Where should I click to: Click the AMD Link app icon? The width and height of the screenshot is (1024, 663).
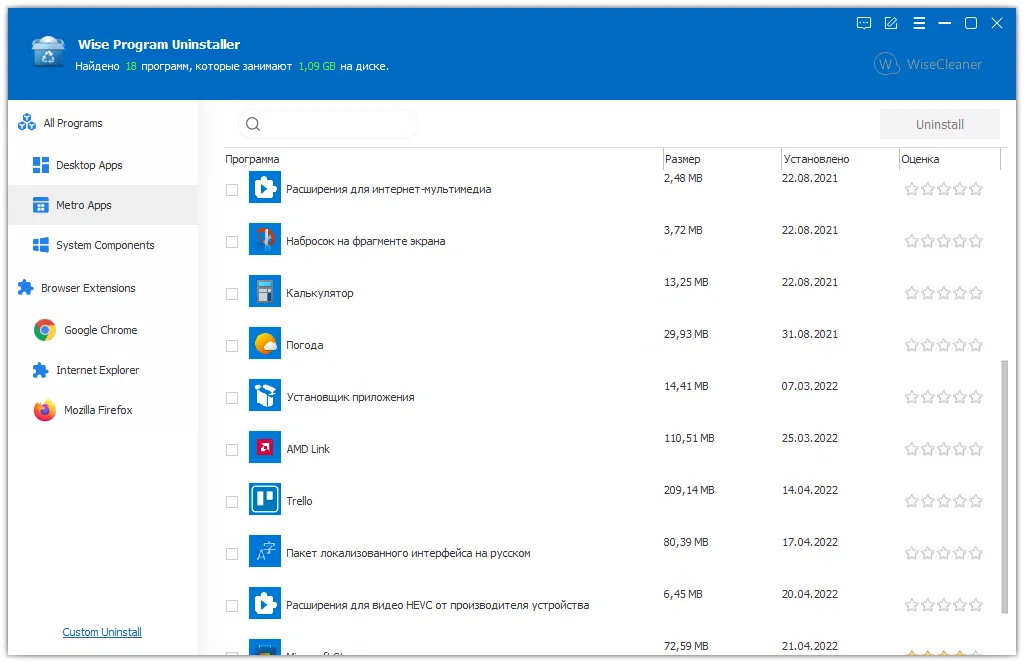[265, 449]
